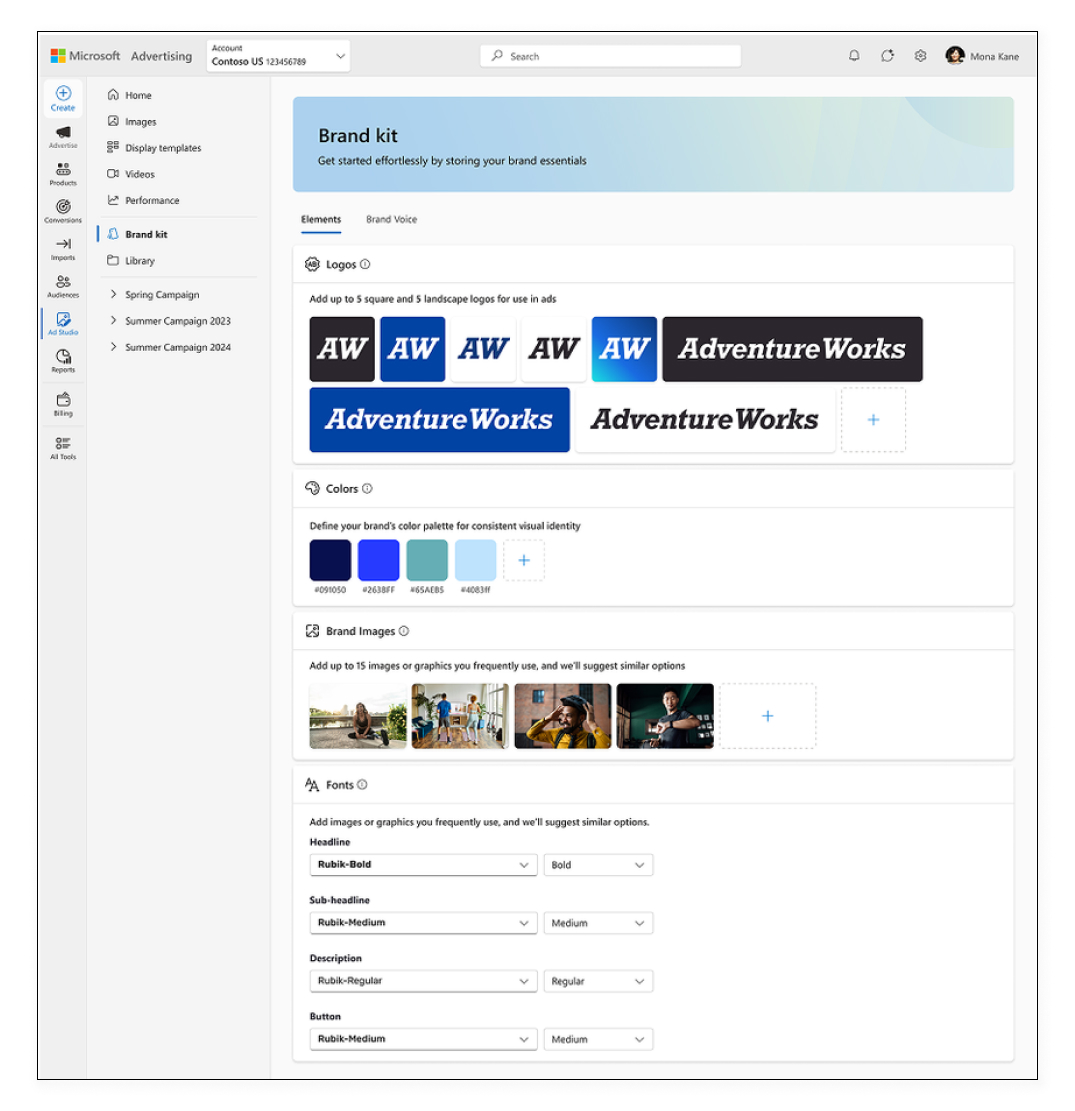Select light blue color swatch
This screenshot has height=1111, width=1075.
(475, 560)
